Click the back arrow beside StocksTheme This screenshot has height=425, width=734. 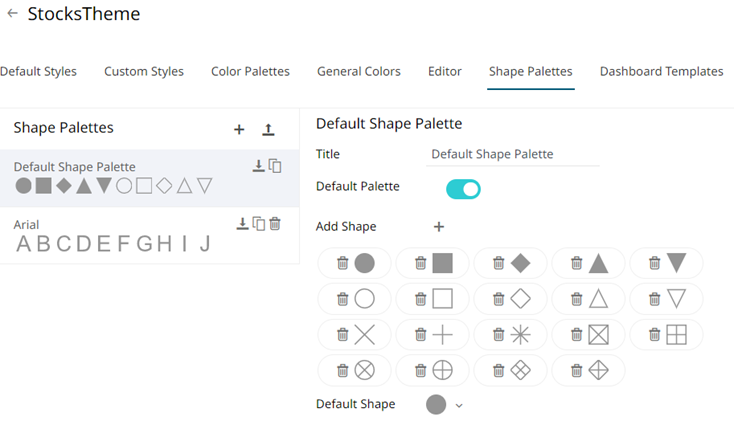pos(12,14)
